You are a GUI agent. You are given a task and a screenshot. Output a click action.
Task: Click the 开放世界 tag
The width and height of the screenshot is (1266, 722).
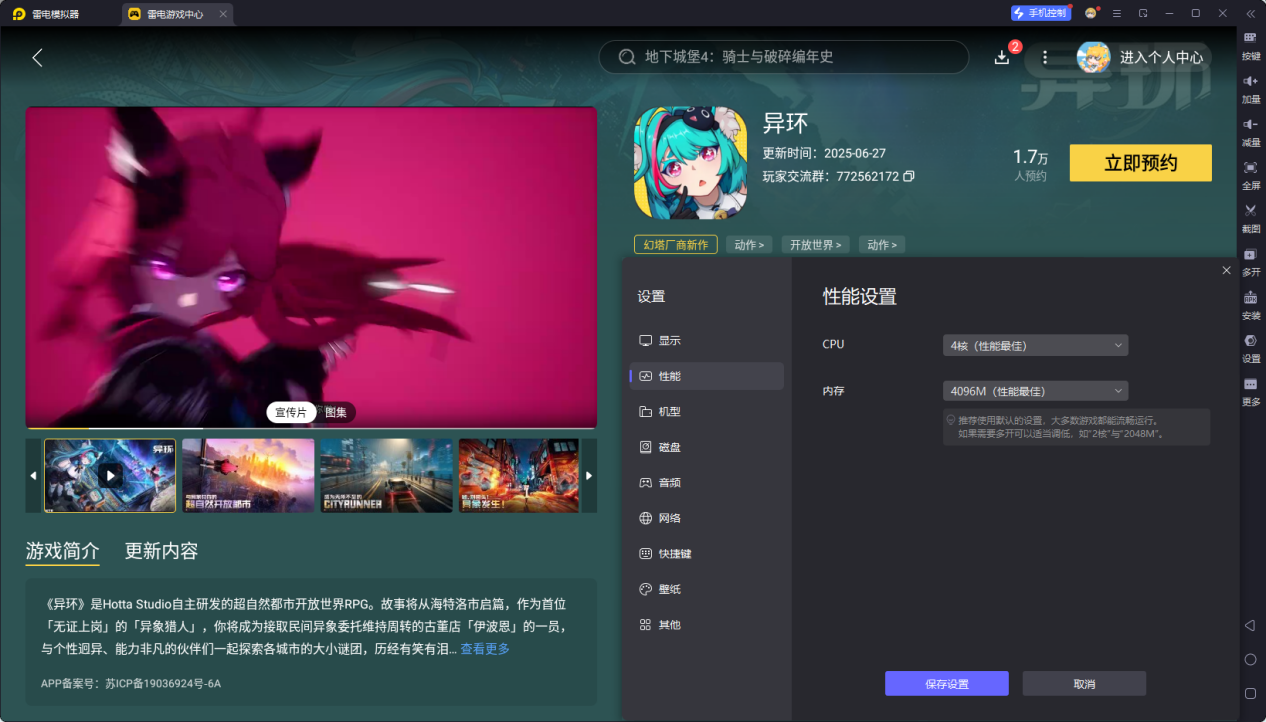pos(815,245)
